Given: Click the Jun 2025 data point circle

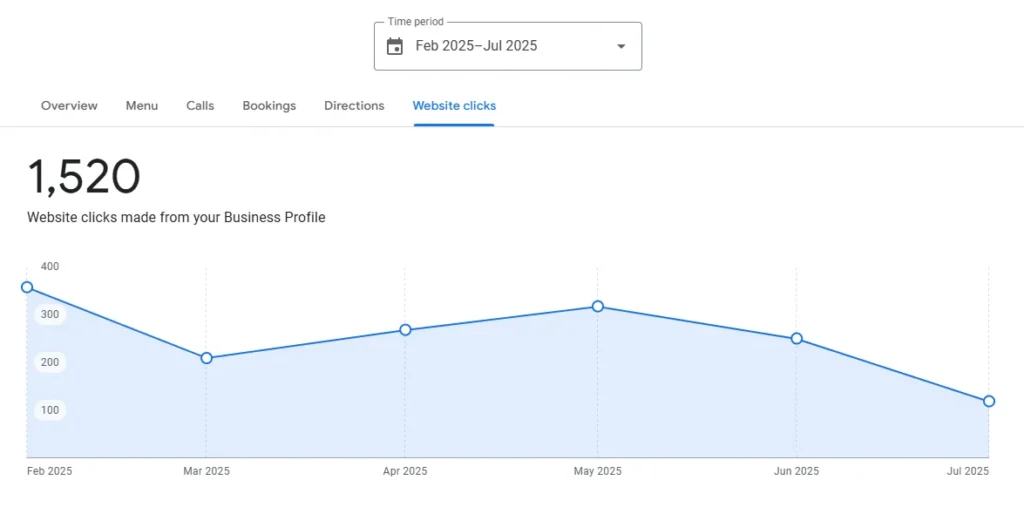Looking at the screenshot, I should click(796, 339).
